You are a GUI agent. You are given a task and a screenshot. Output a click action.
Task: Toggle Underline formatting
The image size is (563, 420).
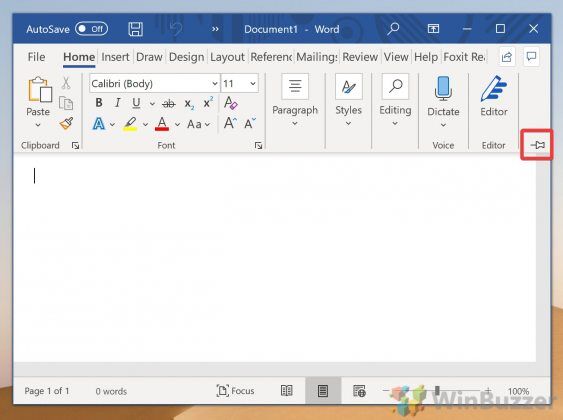(x=136, y=103)
